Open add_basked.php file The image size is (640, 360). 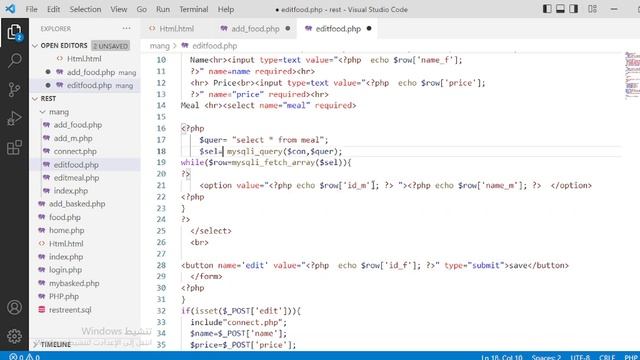(77, 204)
